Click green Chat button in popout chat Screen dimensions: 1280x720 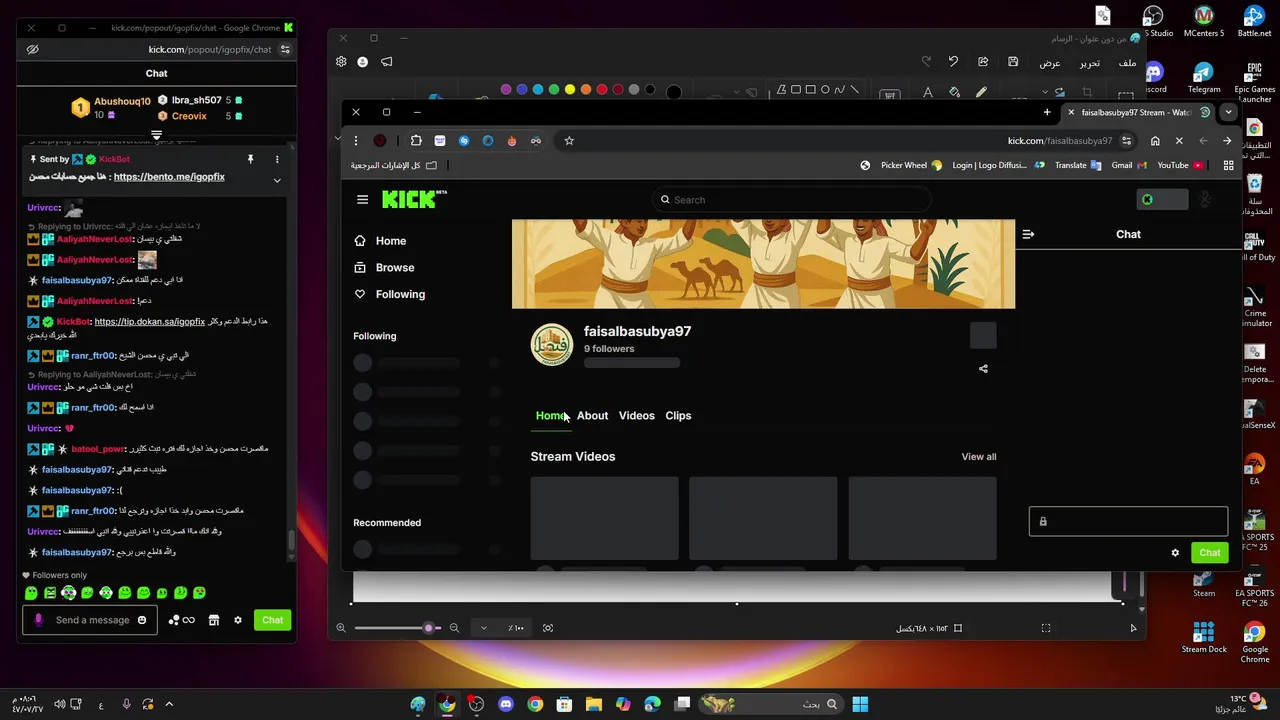click(x=272, y=620)
